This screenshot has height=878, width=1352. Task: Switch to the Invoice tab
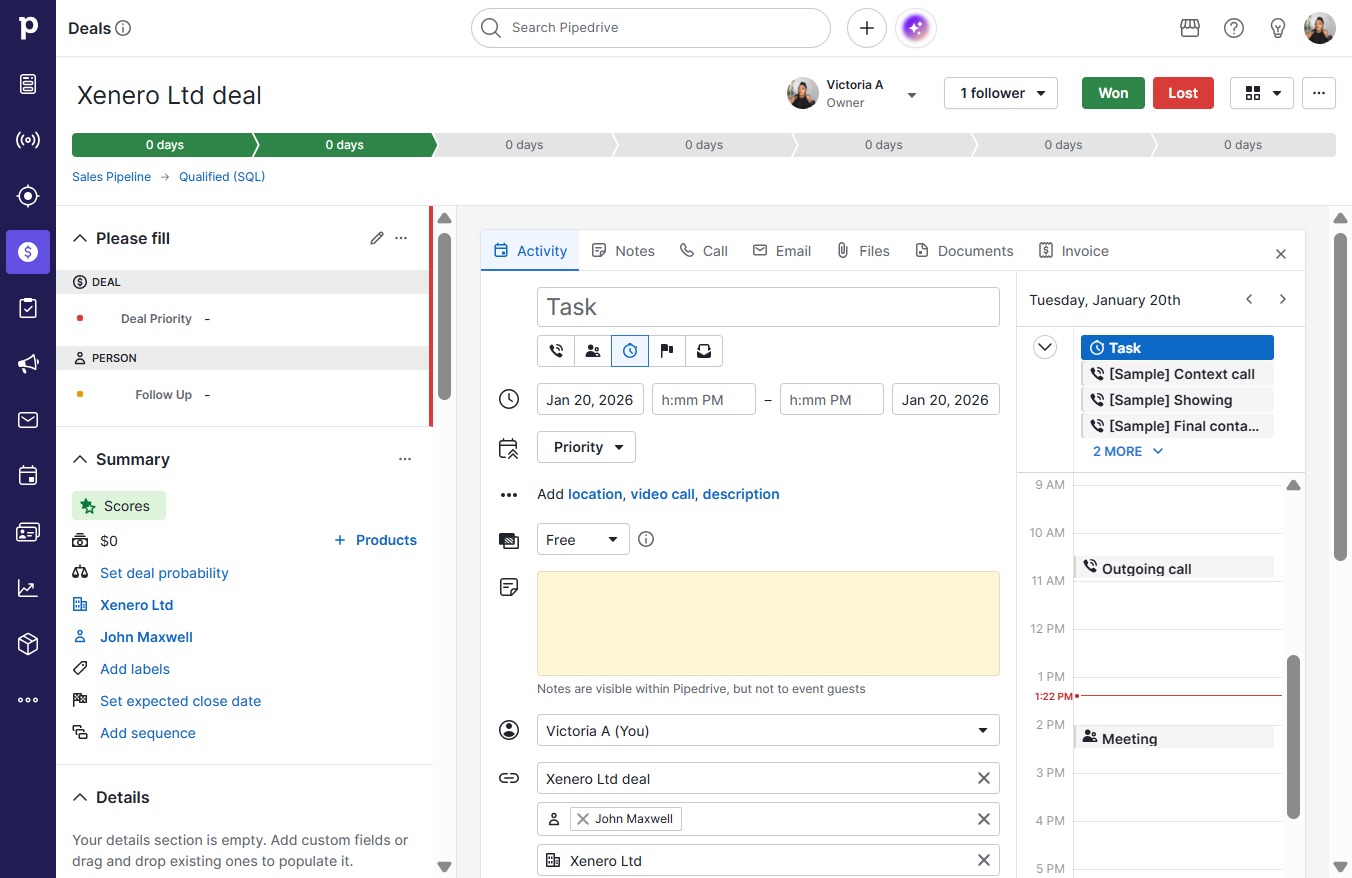1074,250
